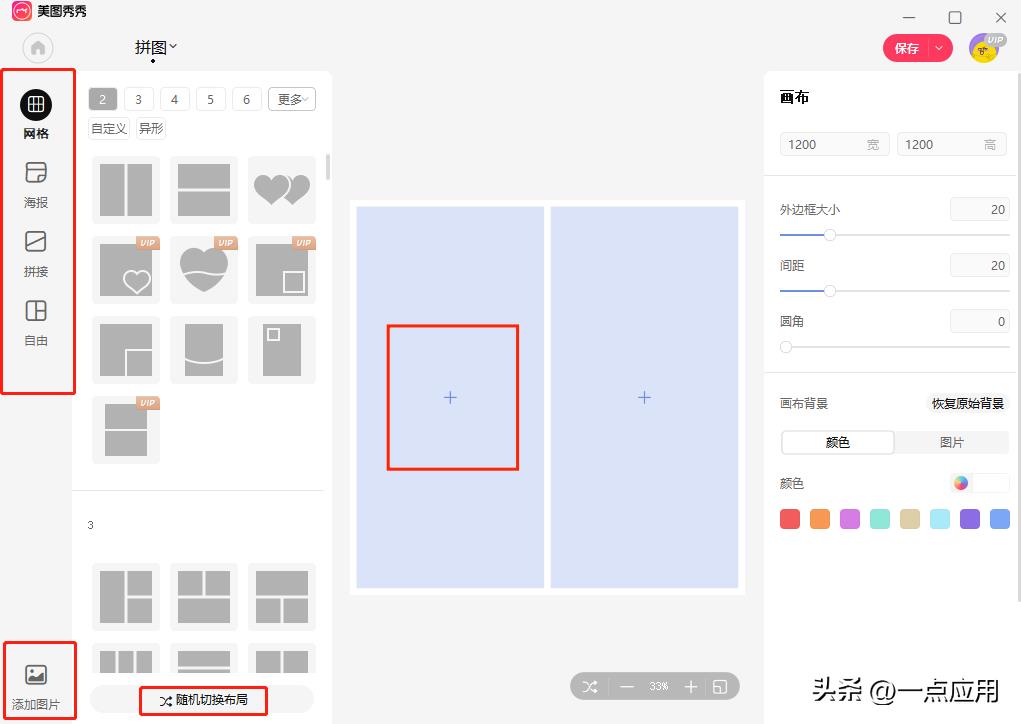
Task: Click fit-to-screen icon in zoom bar
Action: click(x=719, y=687)
